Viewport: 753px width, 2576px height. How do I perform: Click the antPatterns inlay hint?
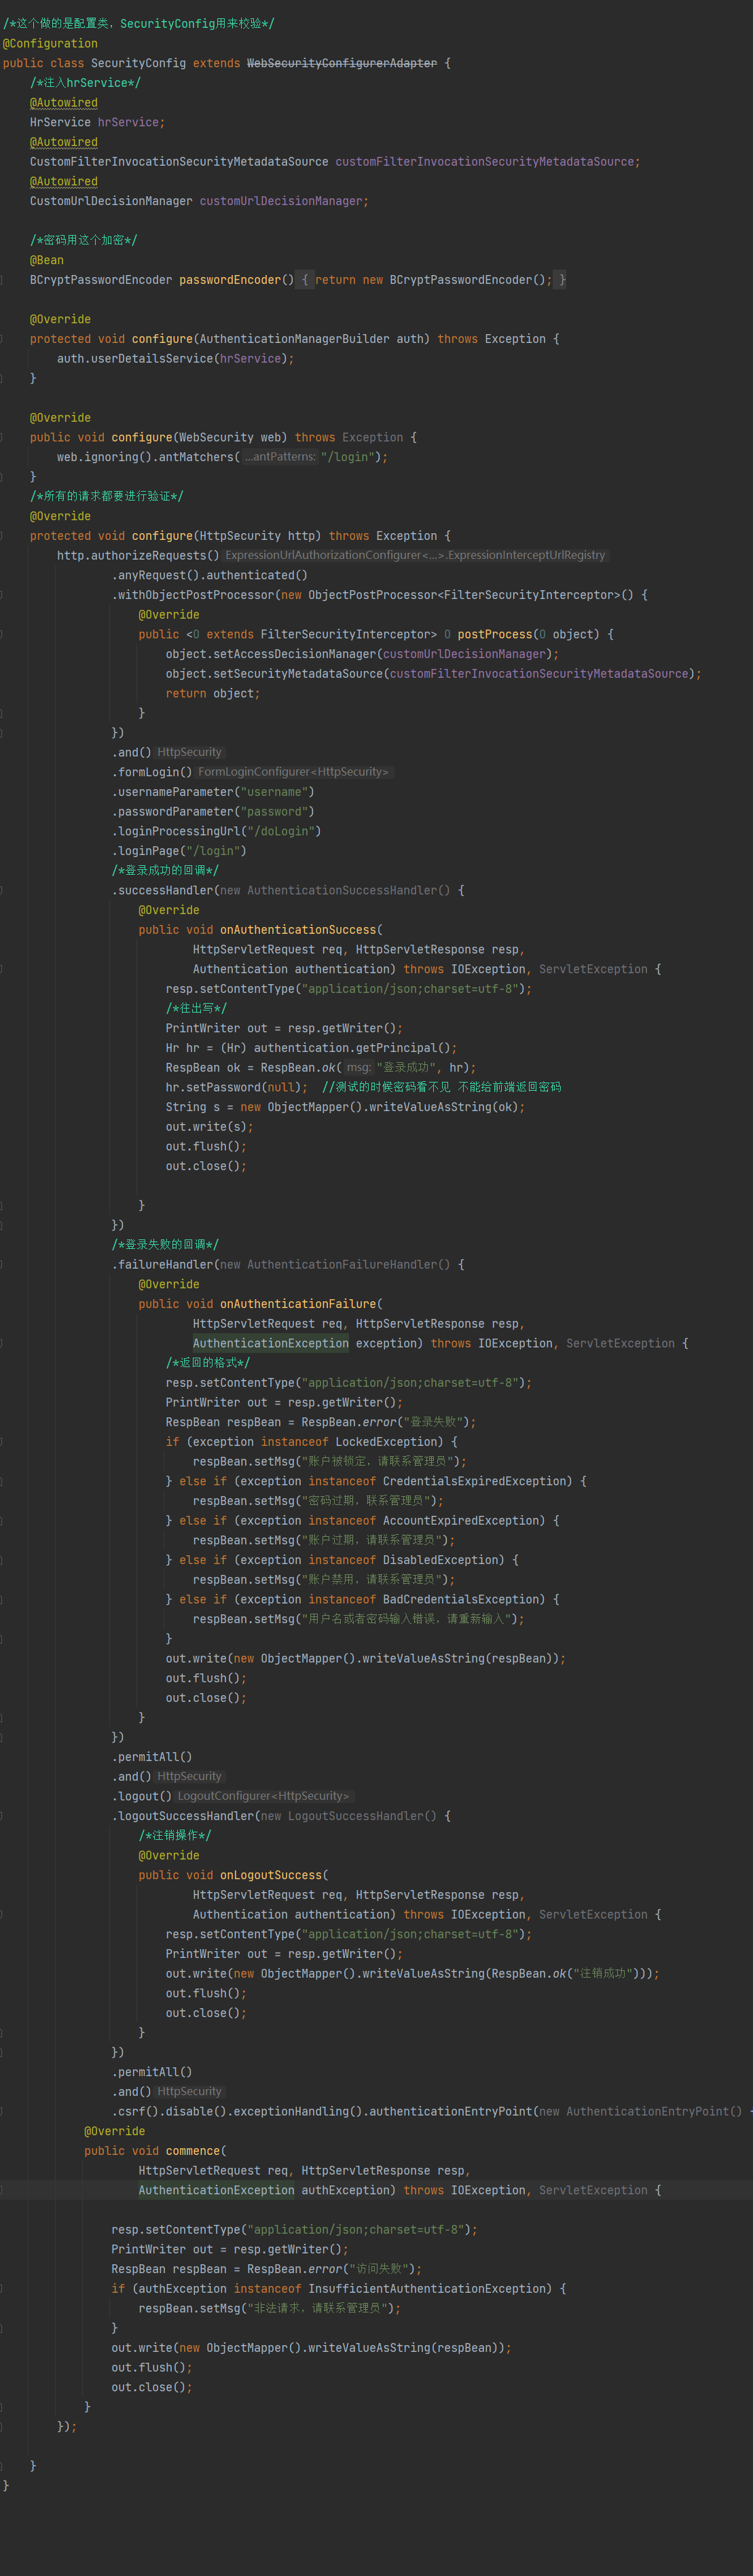(x=279, y=457)
